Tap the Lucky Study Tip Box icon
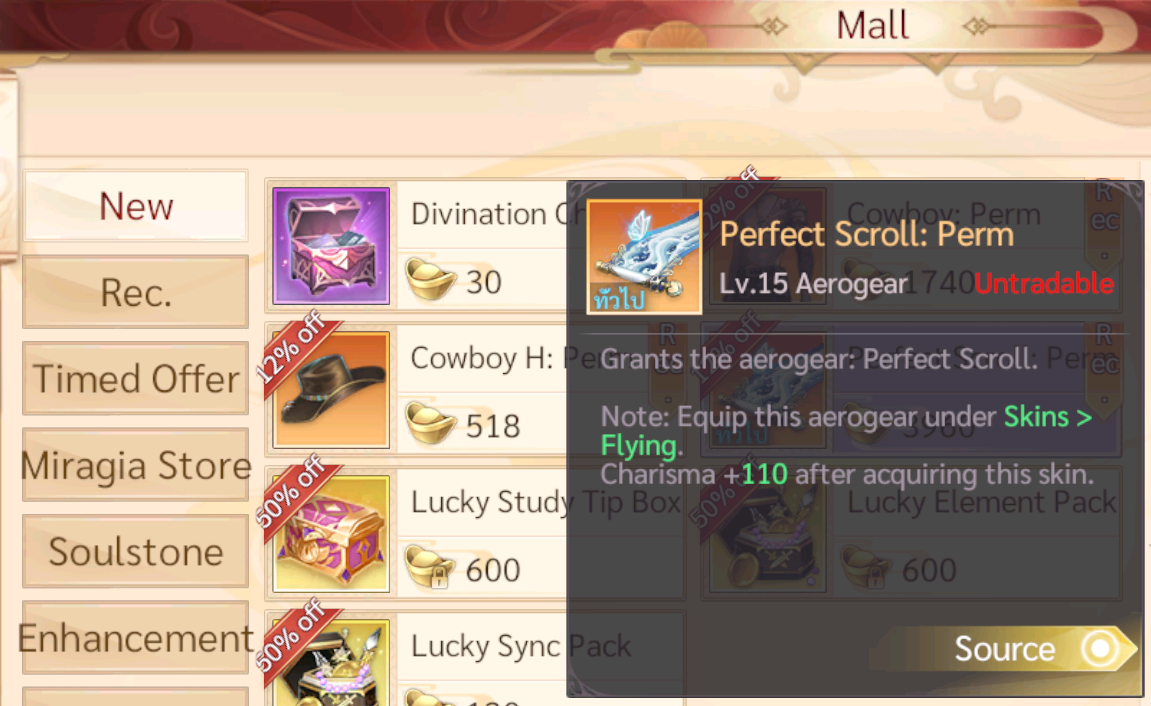The image size is (1151, 706). pyautogui.click(x=331, y=534)
